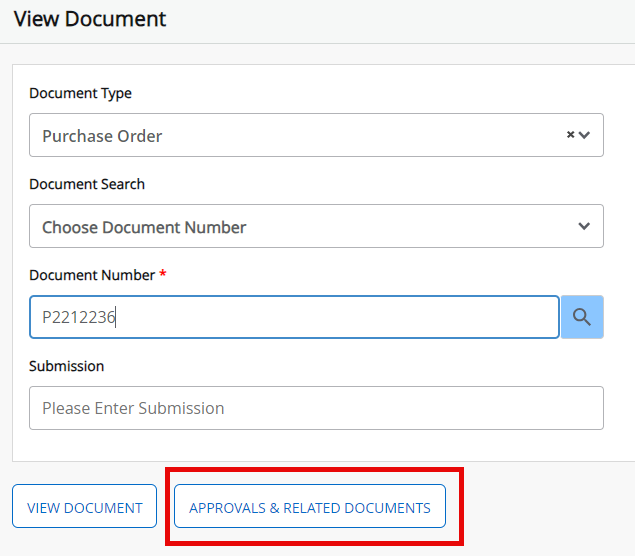
Task: Click the Document Search label
Action: click(x=87, y=184)
